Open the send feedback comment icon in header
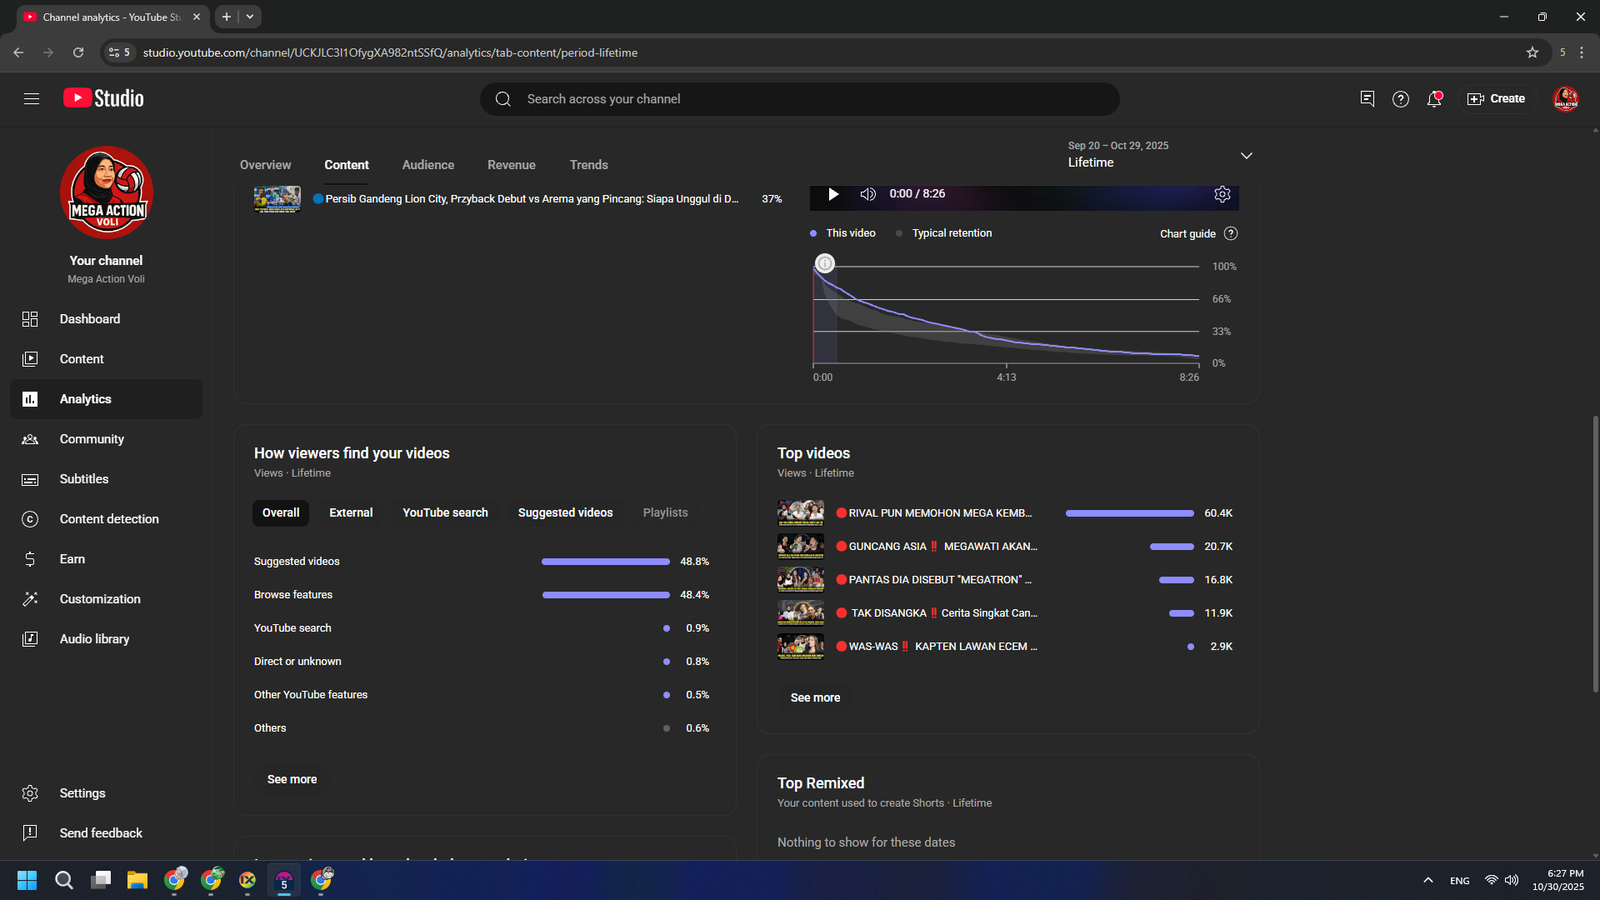1600x900 pixels. (1367, 99)
